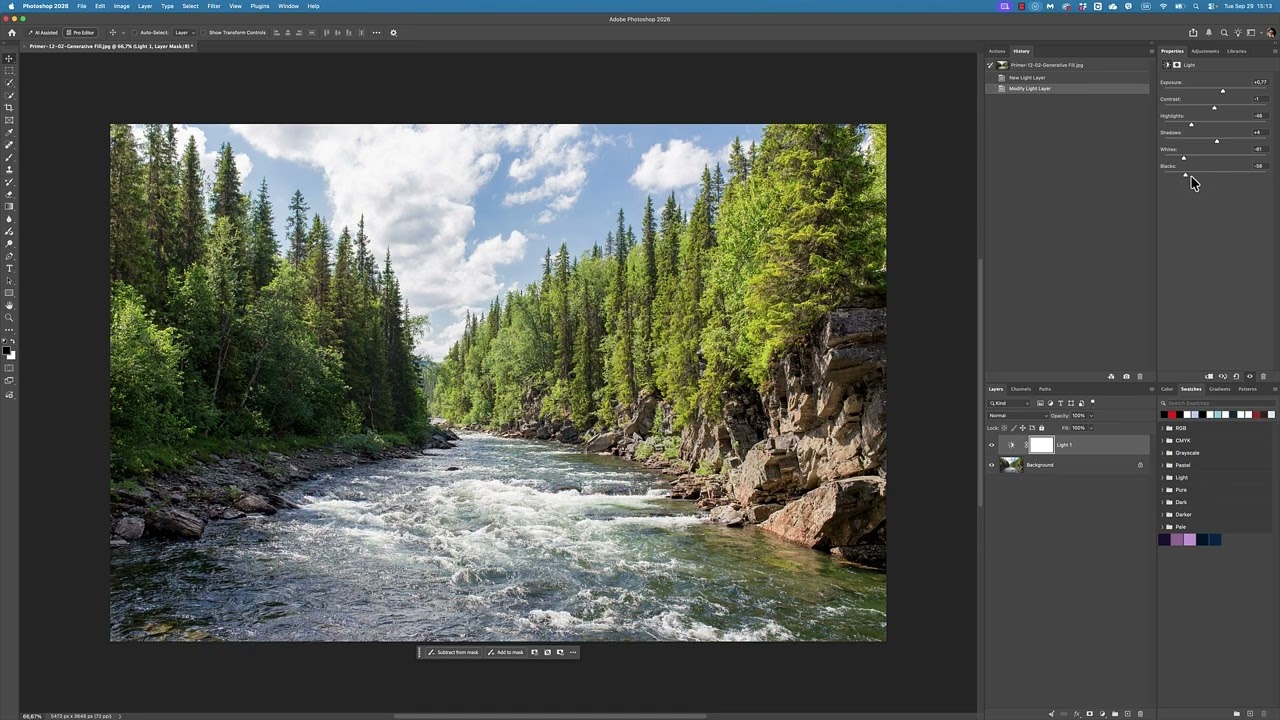The height and width of the screenshot is (720, 1280).
Task: Add a layer mask from Layers panel footer
Action: pyautogui.click(x=1089, y=714)
